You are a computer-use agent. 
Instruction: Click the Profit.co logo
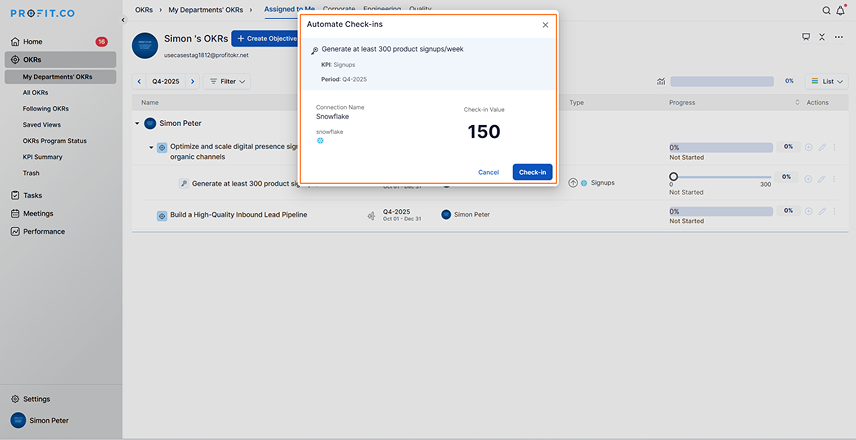(x=43, y=13)
